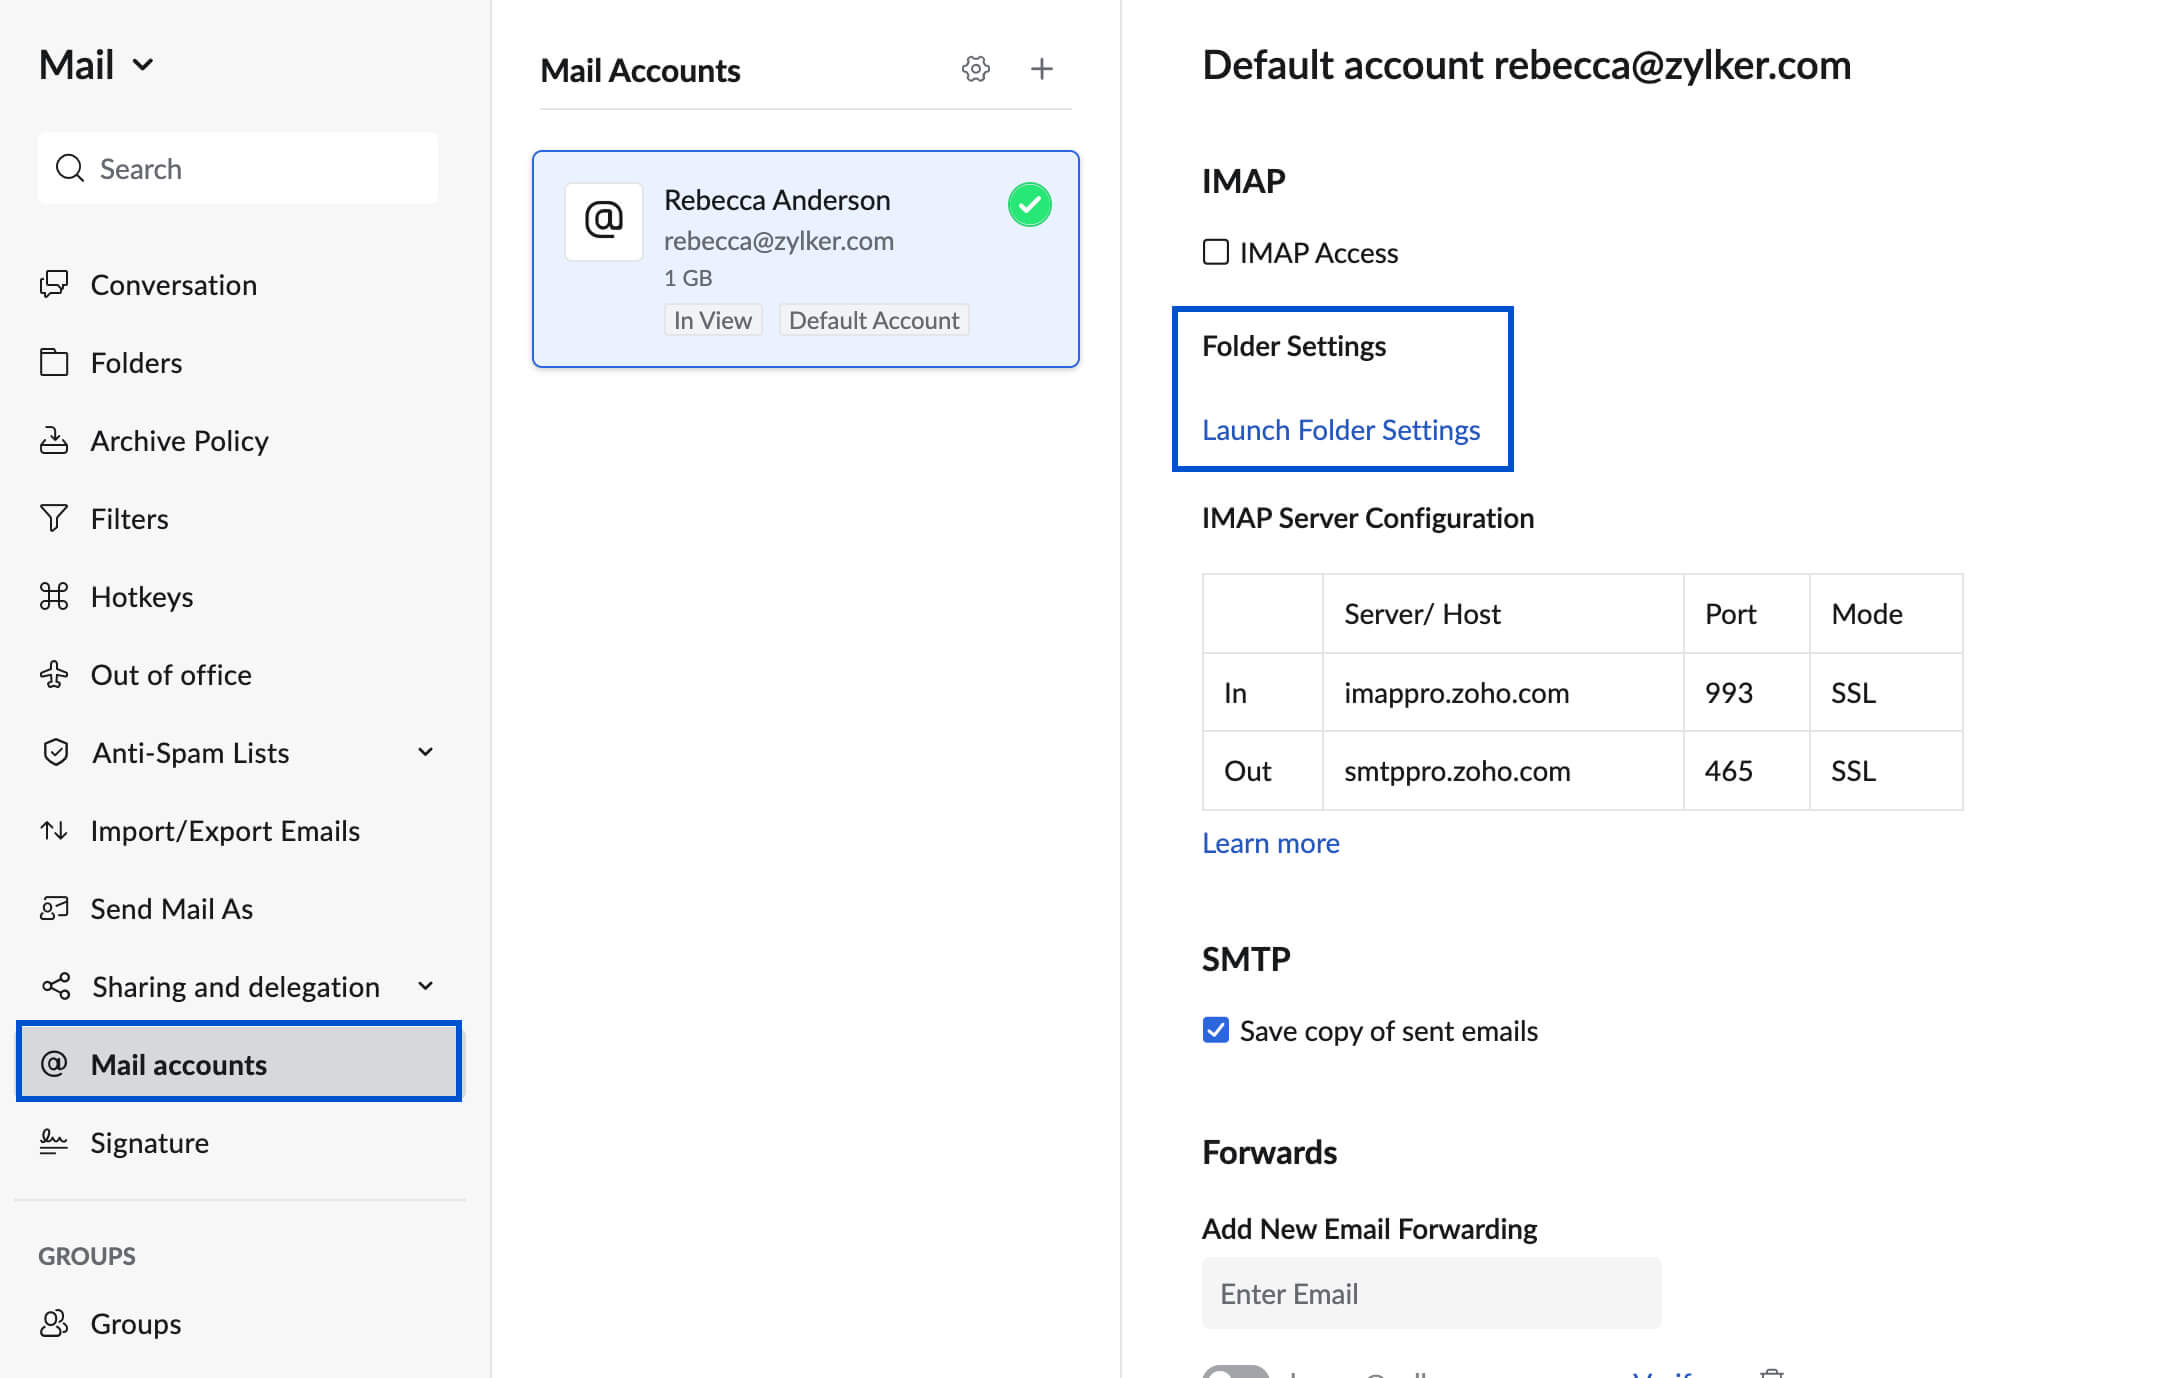
Task: Click the Conversation sidebar icon
Action: [54, 284]
